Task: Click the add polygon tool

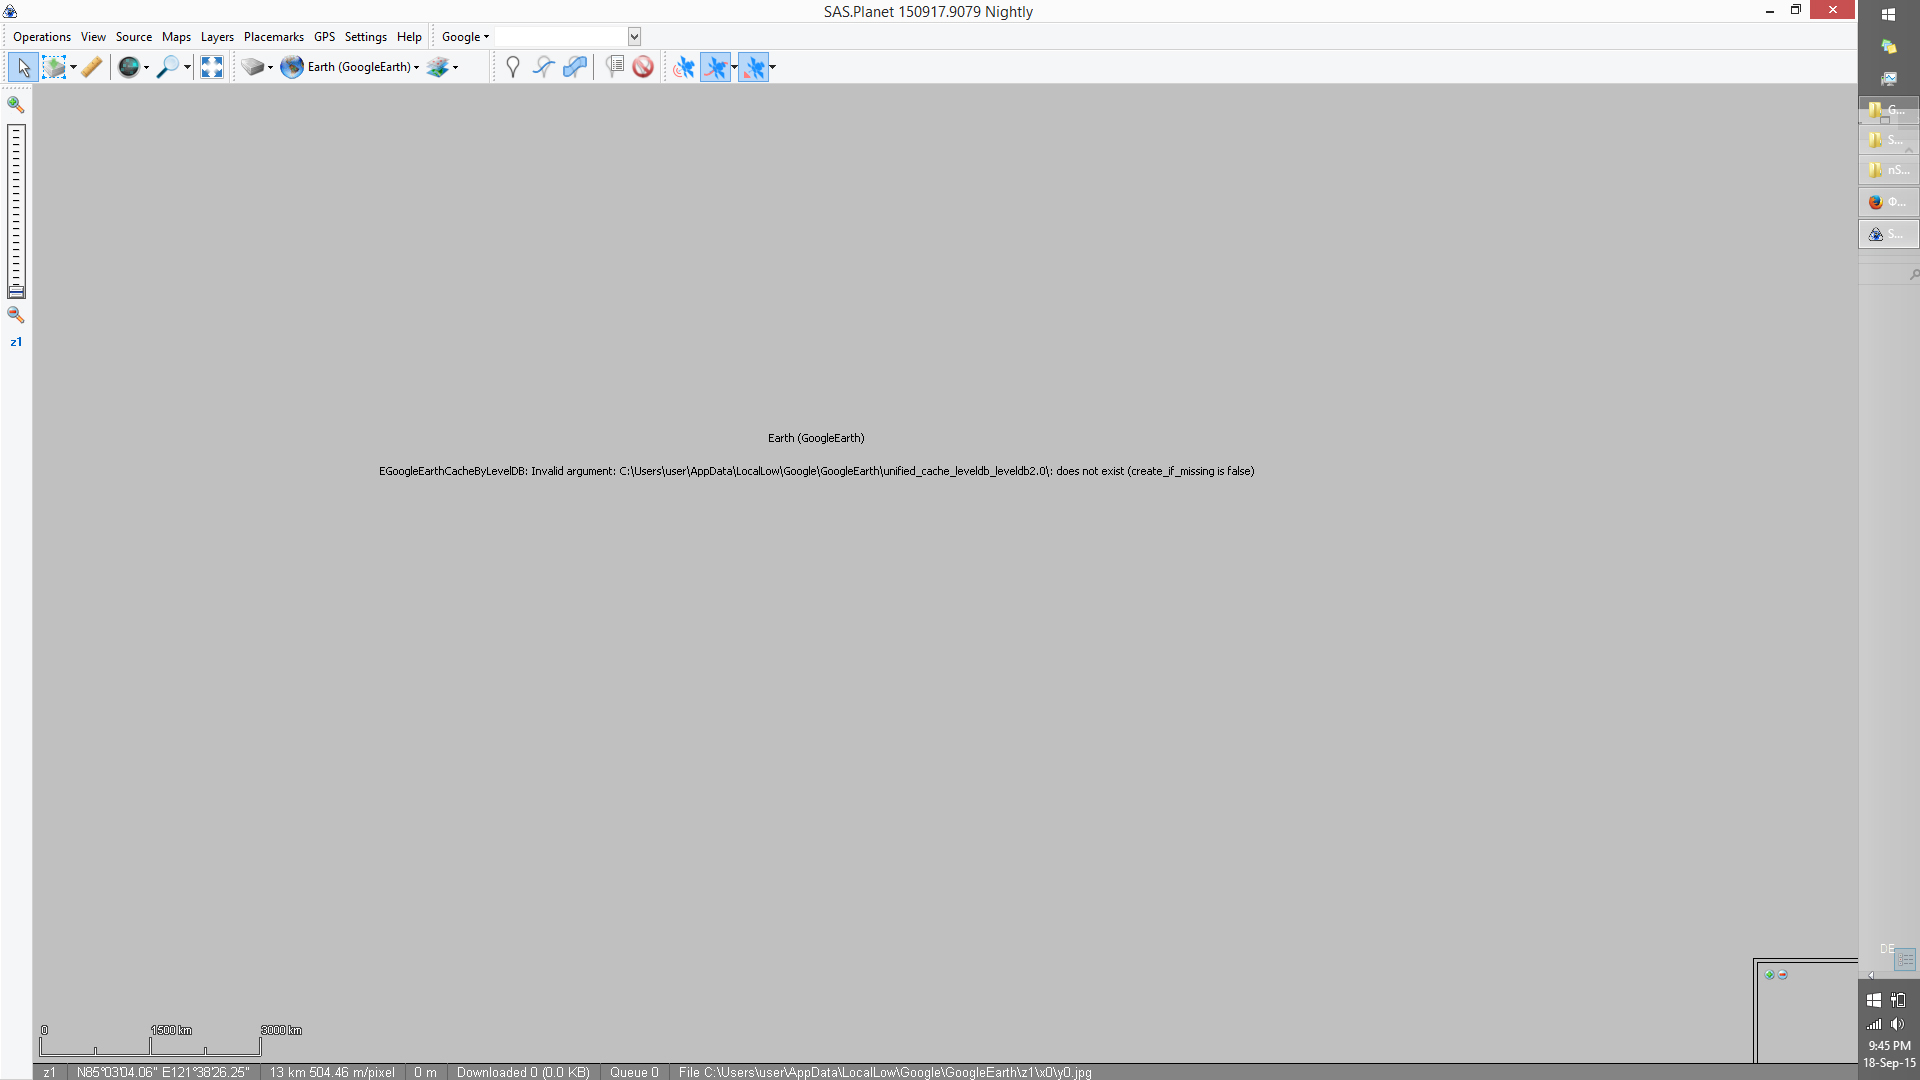Action: click(x=575, y=67)
